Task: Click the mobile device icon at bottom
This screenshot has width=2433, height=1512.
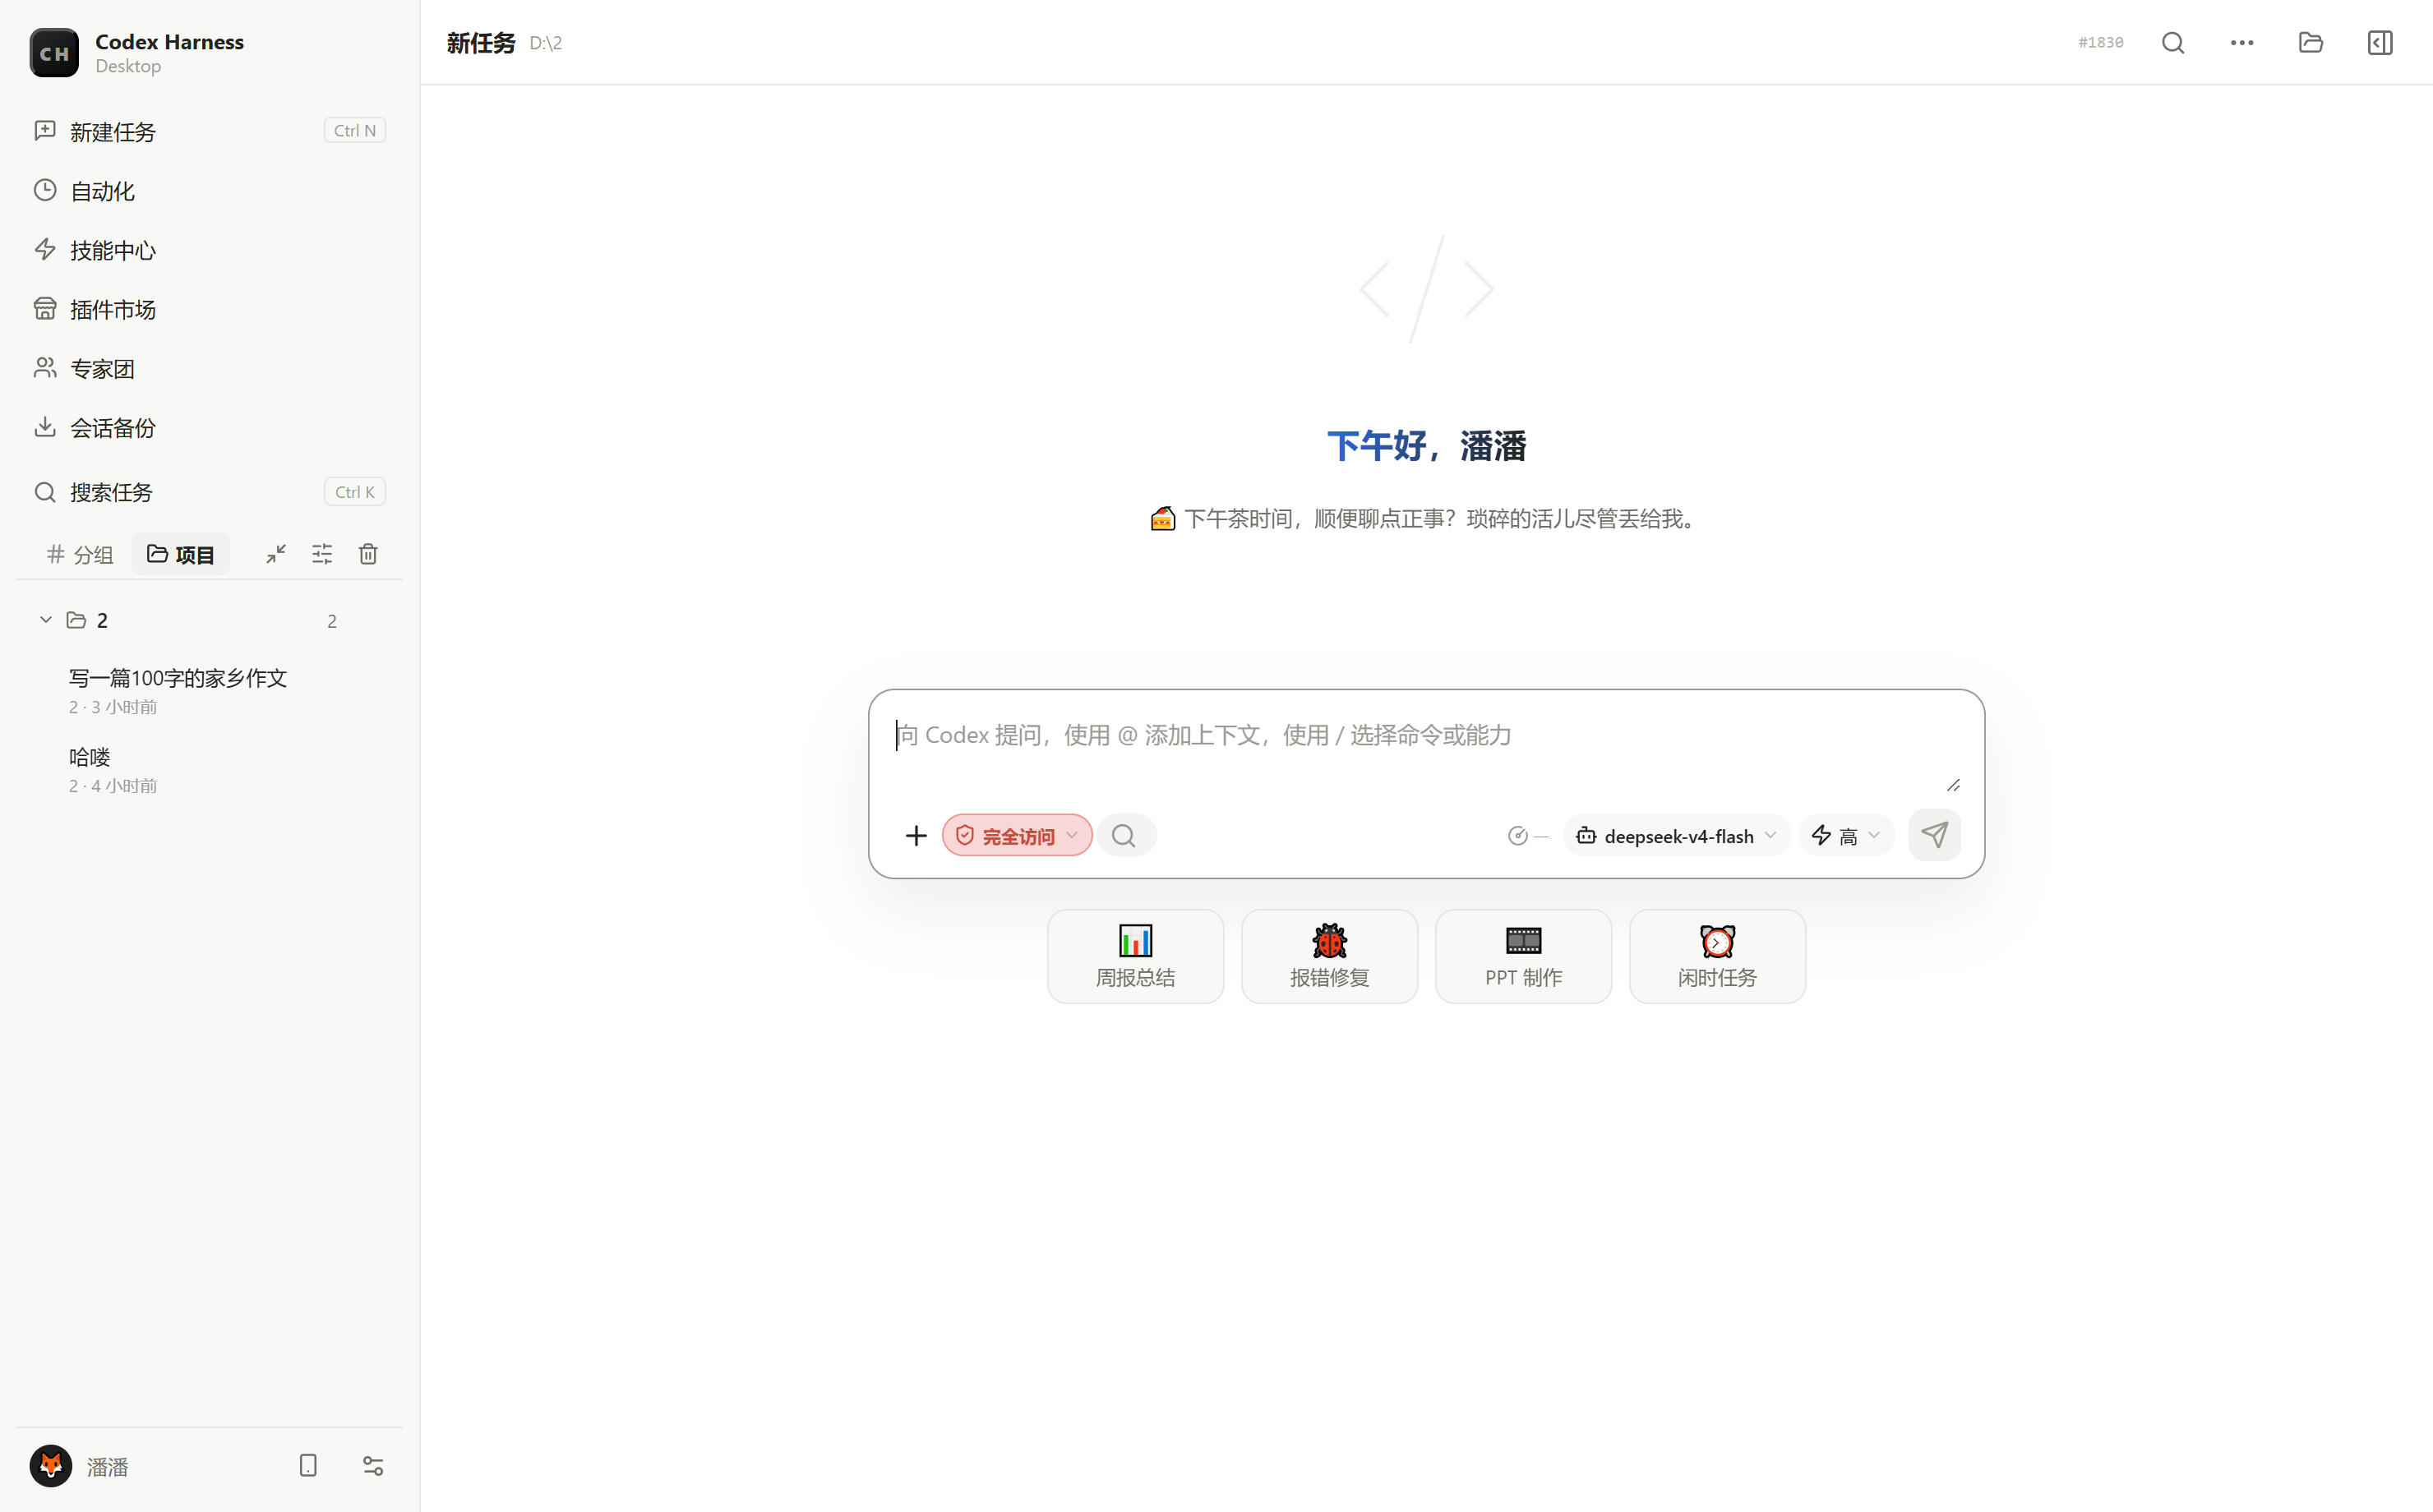Action: tap(308, 1466)
